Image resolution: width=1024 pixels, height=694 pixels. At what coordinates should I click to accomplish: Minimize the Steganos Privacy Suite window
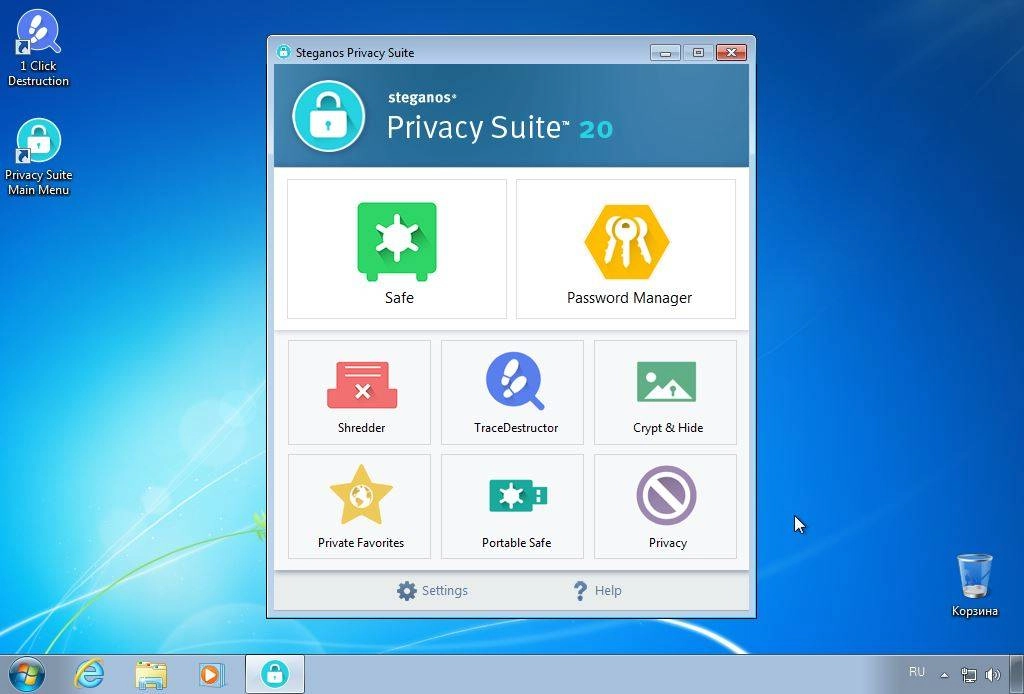tap(665, 53)
